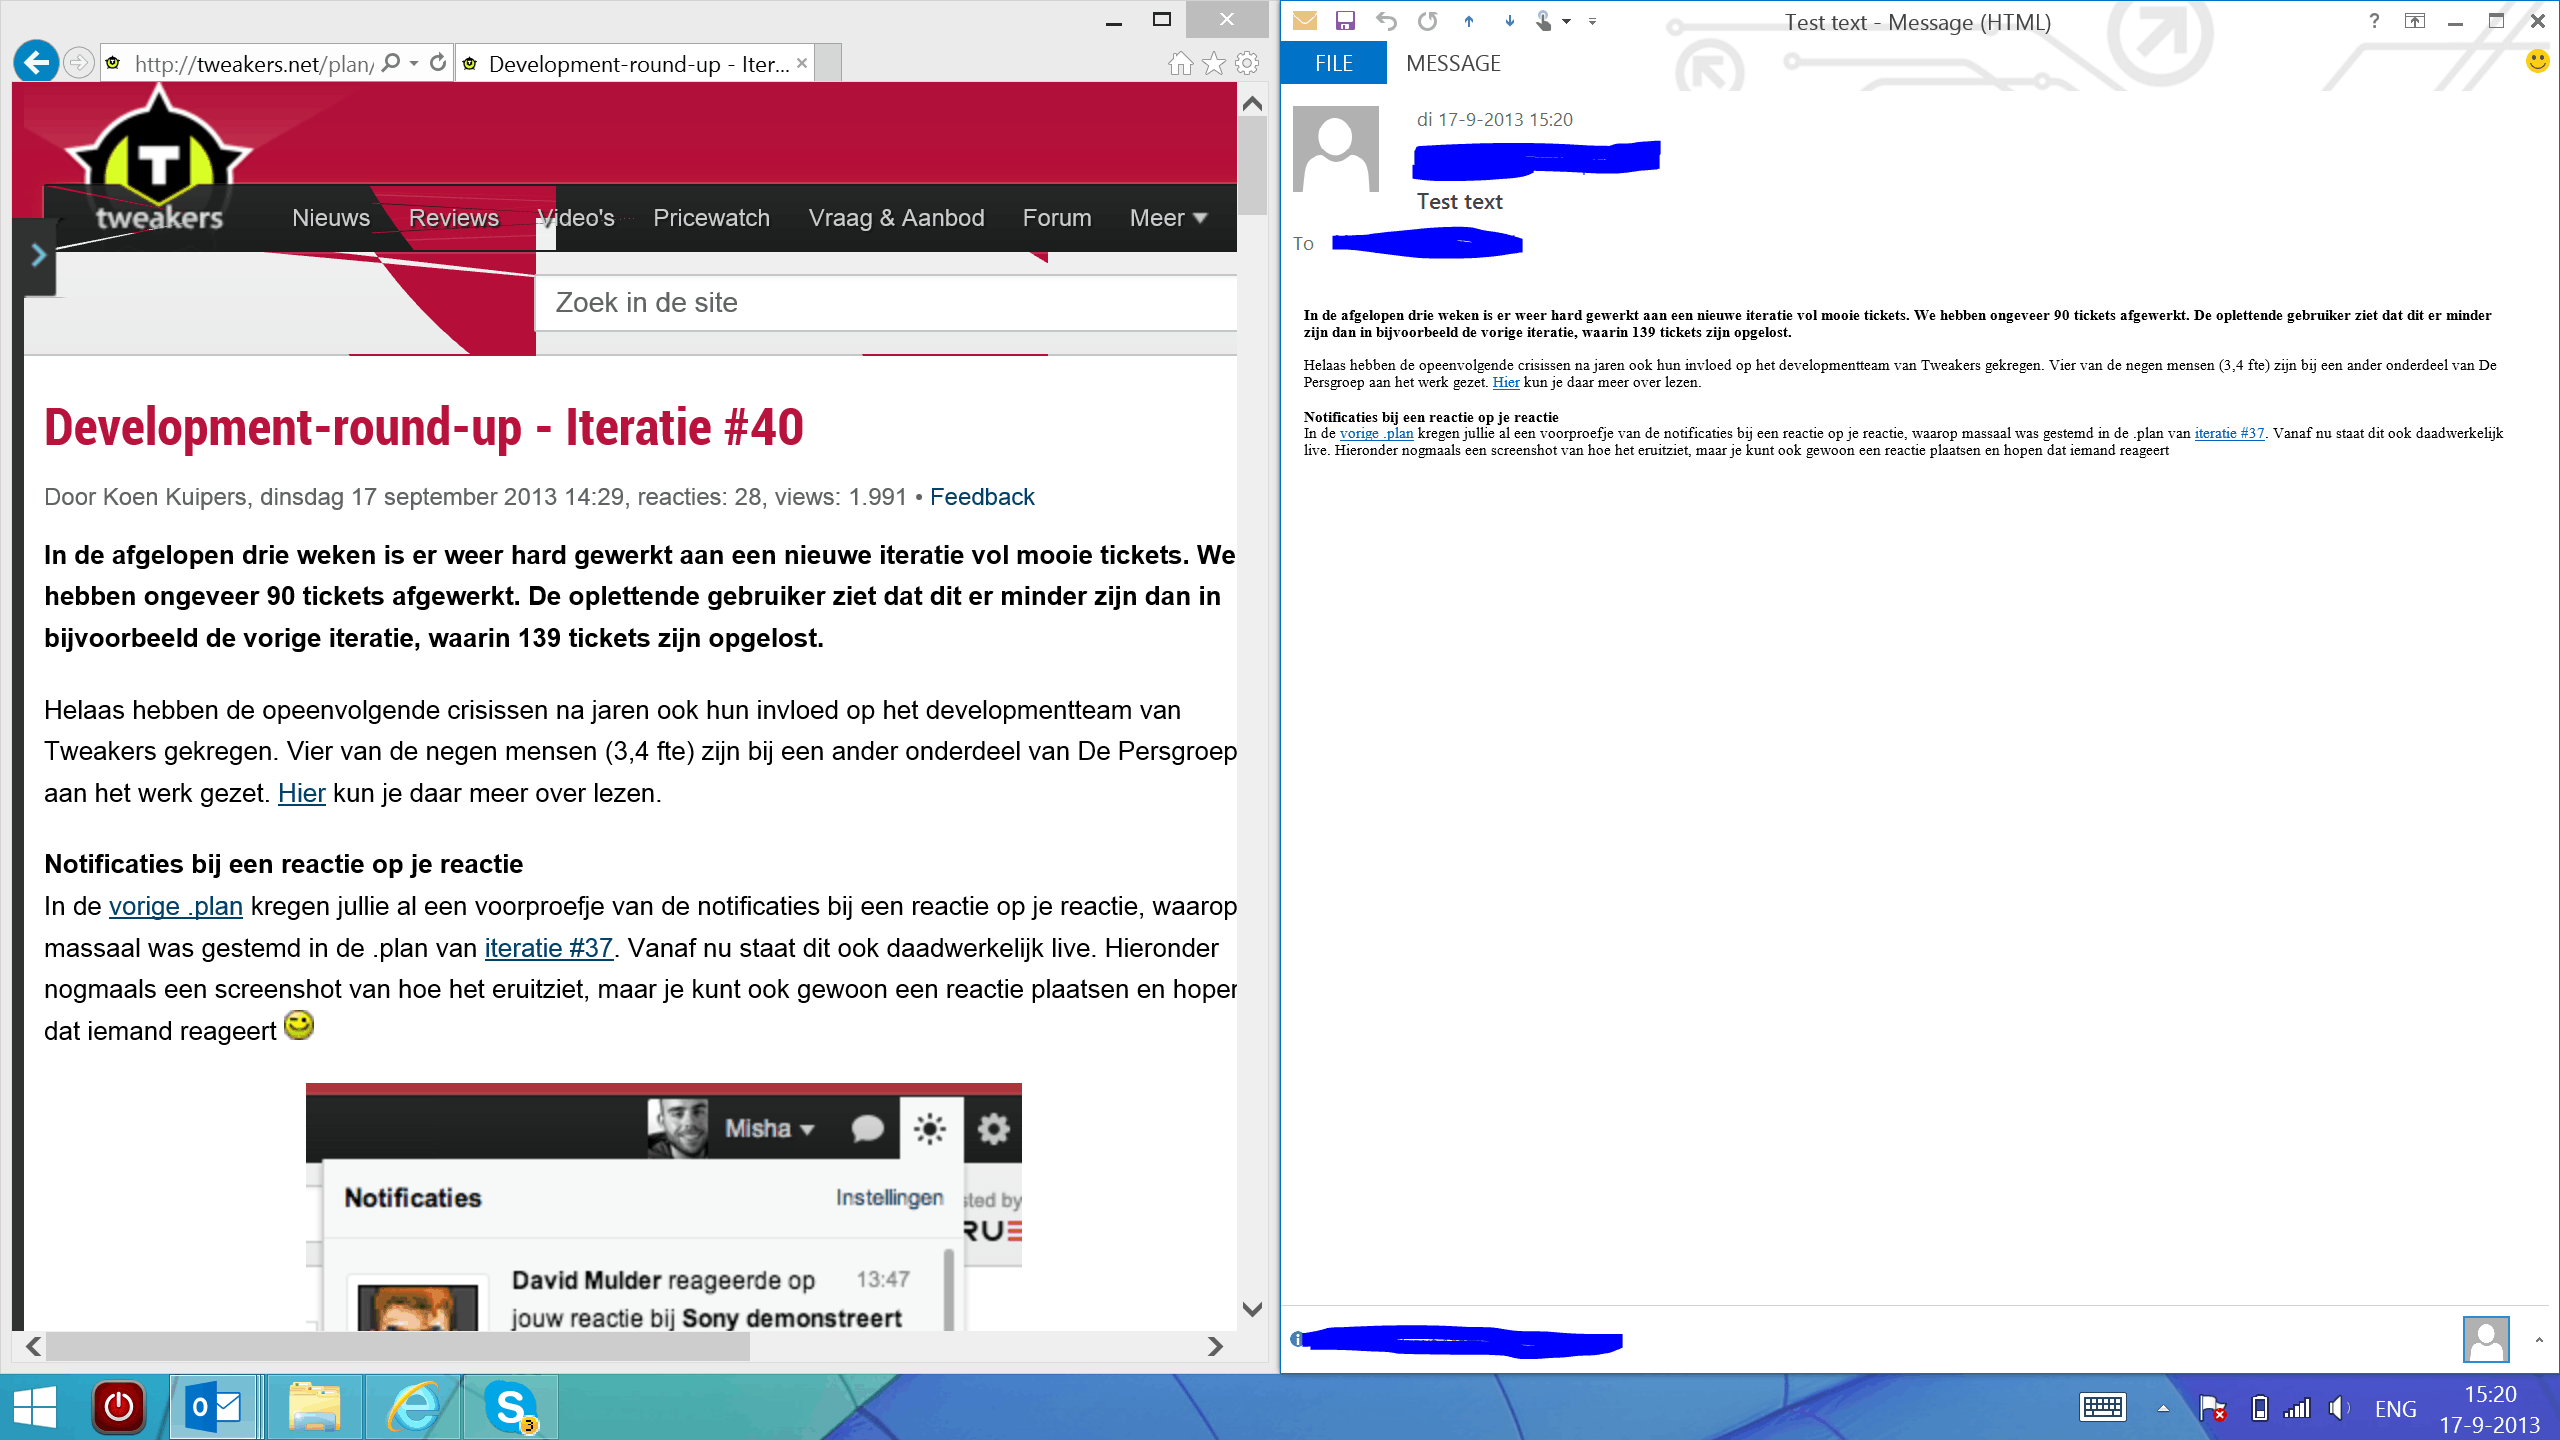Open the IE Home button
The height and width of the screenshot is (1440, 2560).
coord(1181,64)
